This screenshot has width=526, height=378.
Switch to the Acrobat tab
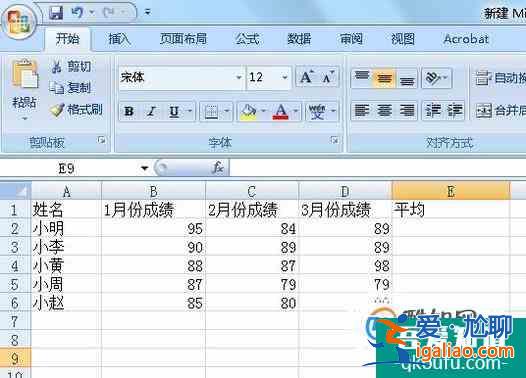click(x=466, y=39)
